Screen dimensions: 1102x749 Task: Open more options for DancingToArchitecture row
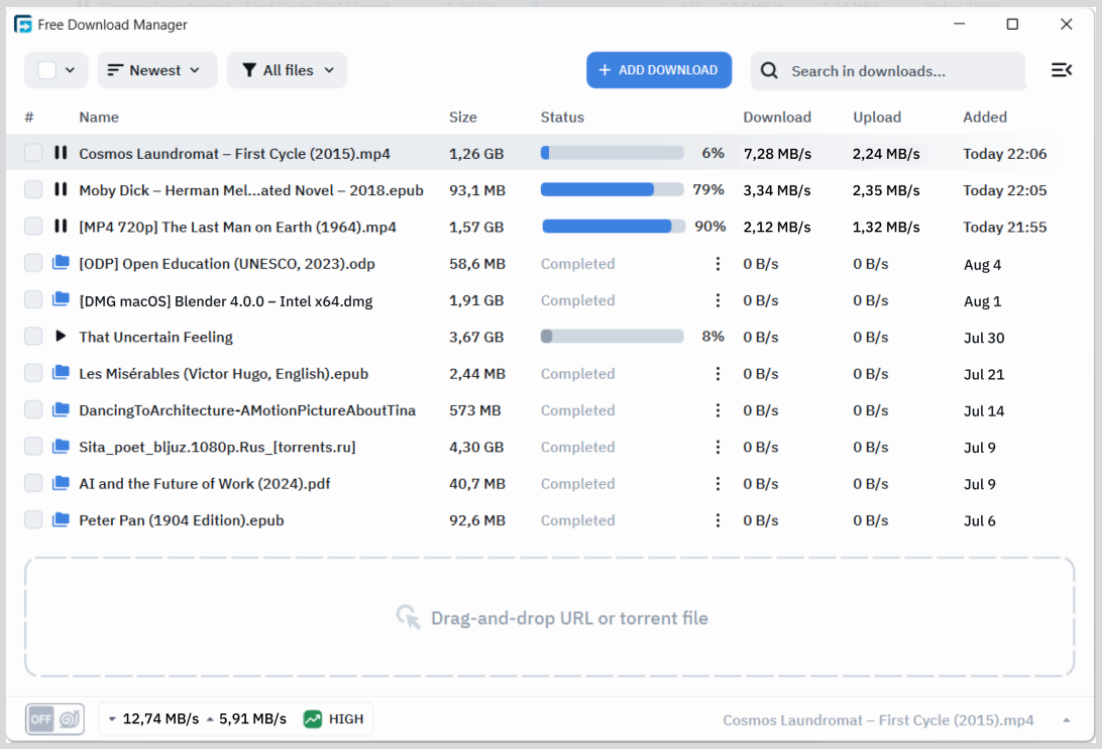pyautogui.click(x=718, y=410)
